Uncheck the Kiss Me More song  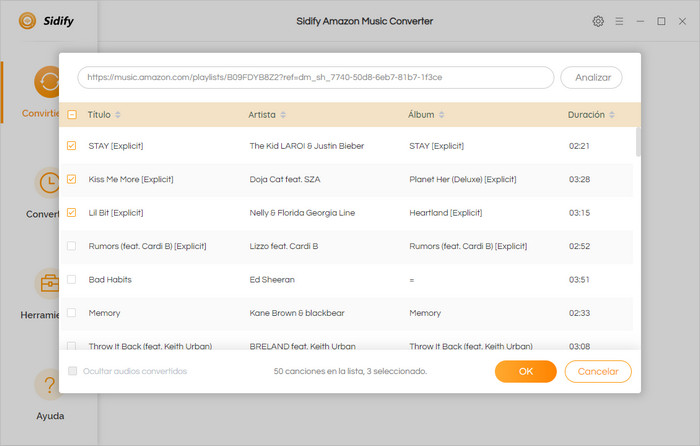pos(71,179)
